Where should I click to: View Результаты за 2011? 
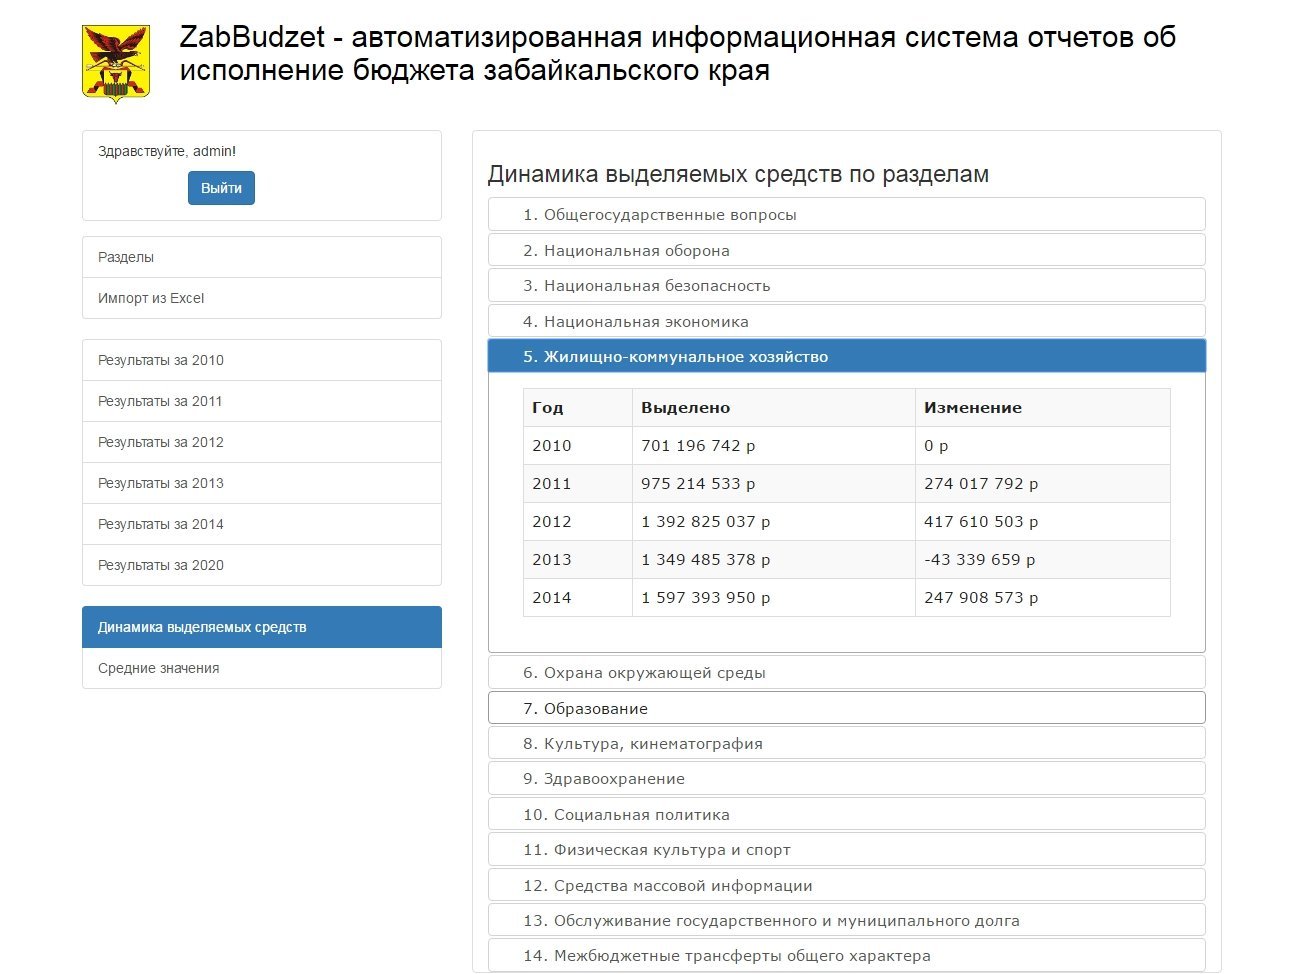262,401
